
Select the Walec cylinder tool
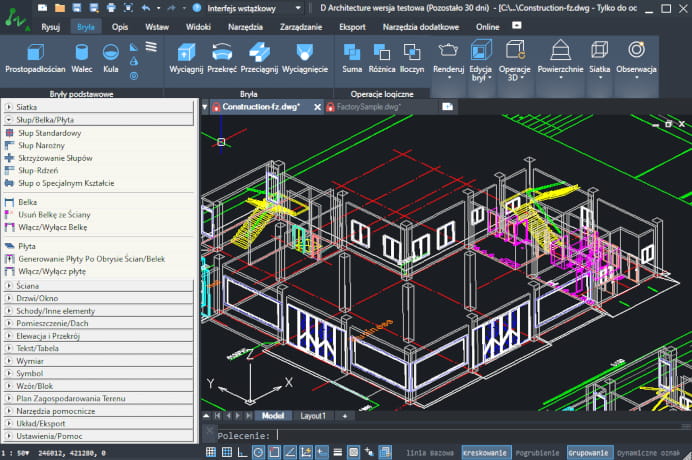click(82, 58)
